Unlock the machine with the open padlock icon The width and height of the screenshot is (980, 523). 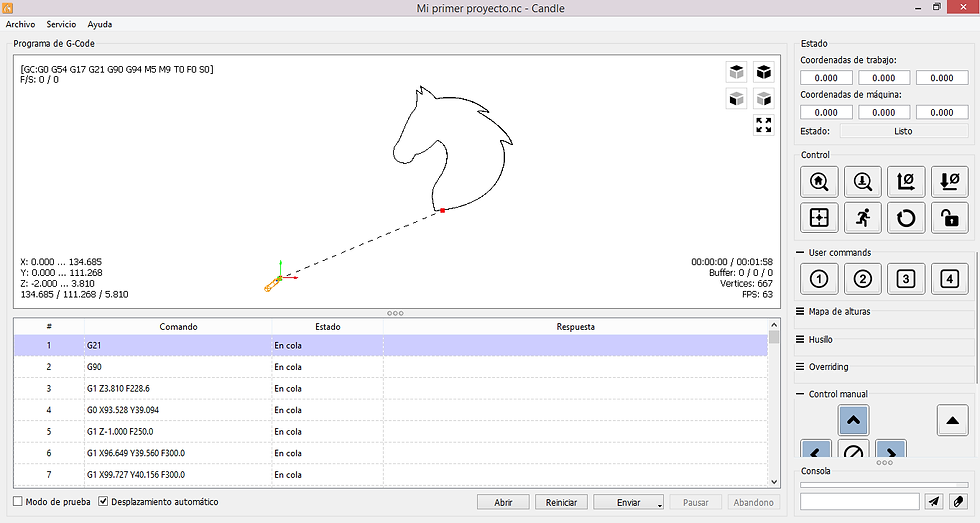949,217
